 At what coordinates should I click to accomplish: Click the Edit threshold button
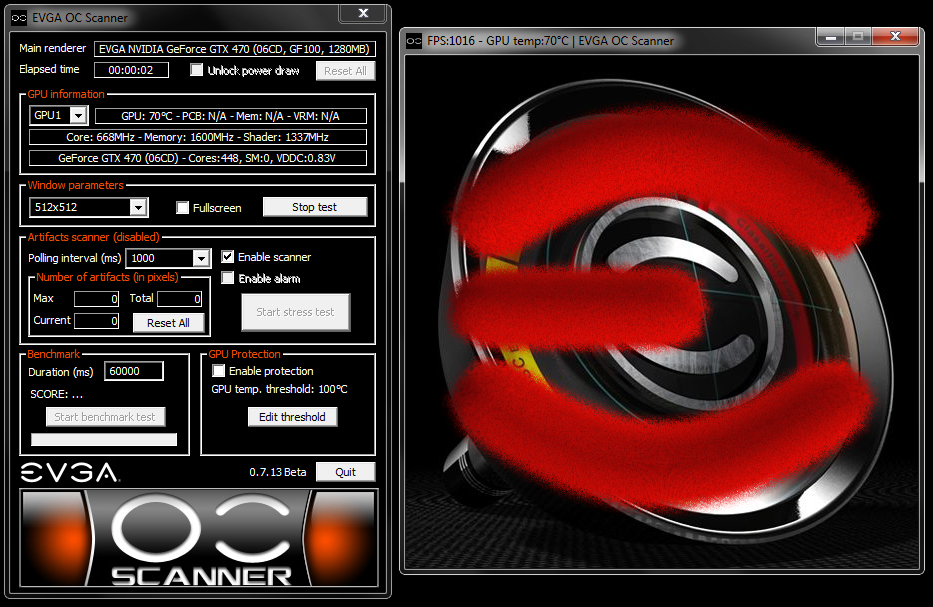click(x=292, y=417)
